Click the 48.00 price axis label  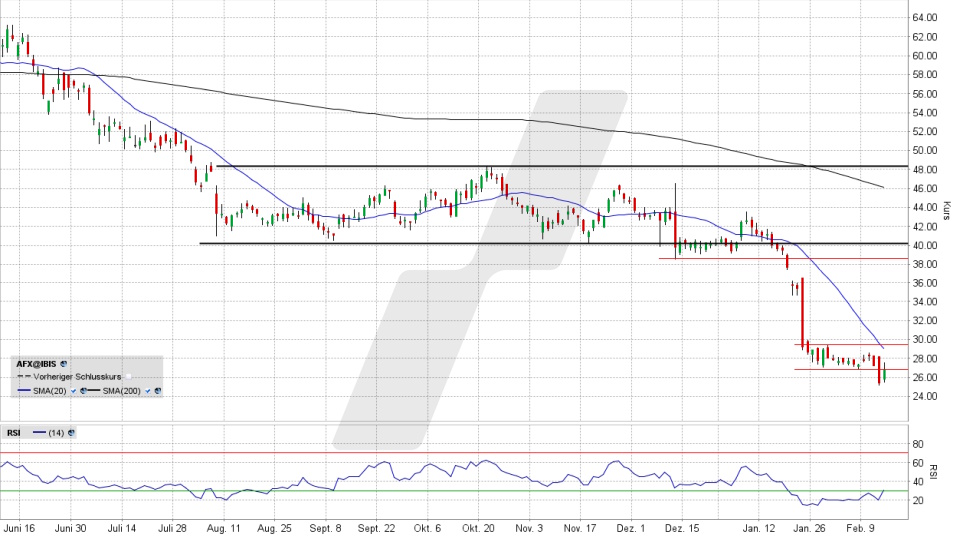coord(924,170)
